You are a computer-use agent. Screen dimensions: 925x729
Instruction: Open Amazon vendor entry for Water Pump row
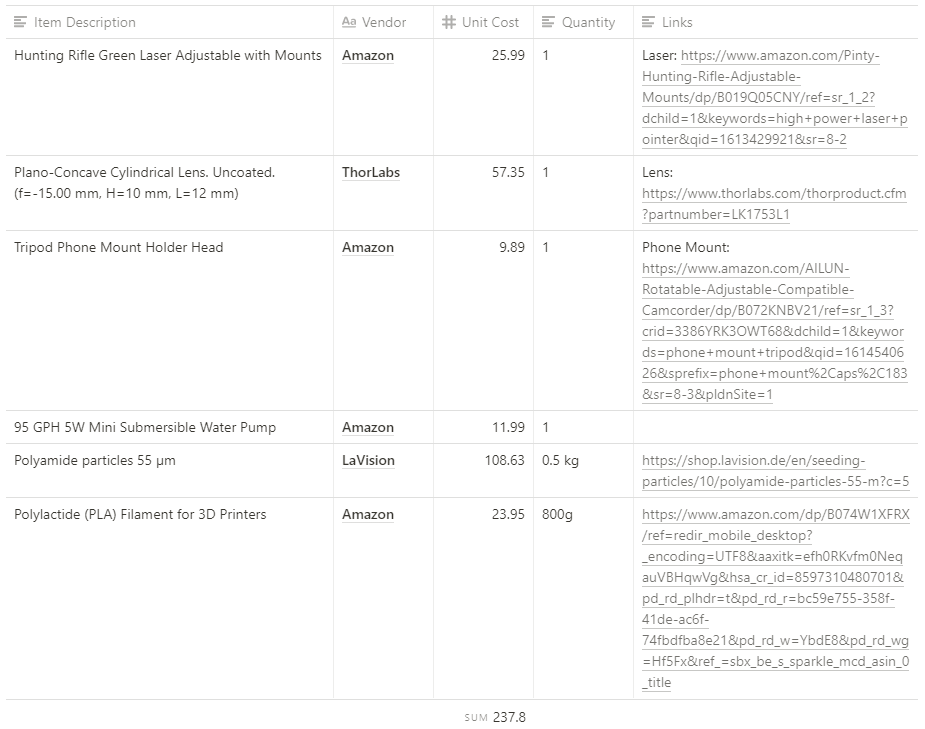(x=368, y=428)
